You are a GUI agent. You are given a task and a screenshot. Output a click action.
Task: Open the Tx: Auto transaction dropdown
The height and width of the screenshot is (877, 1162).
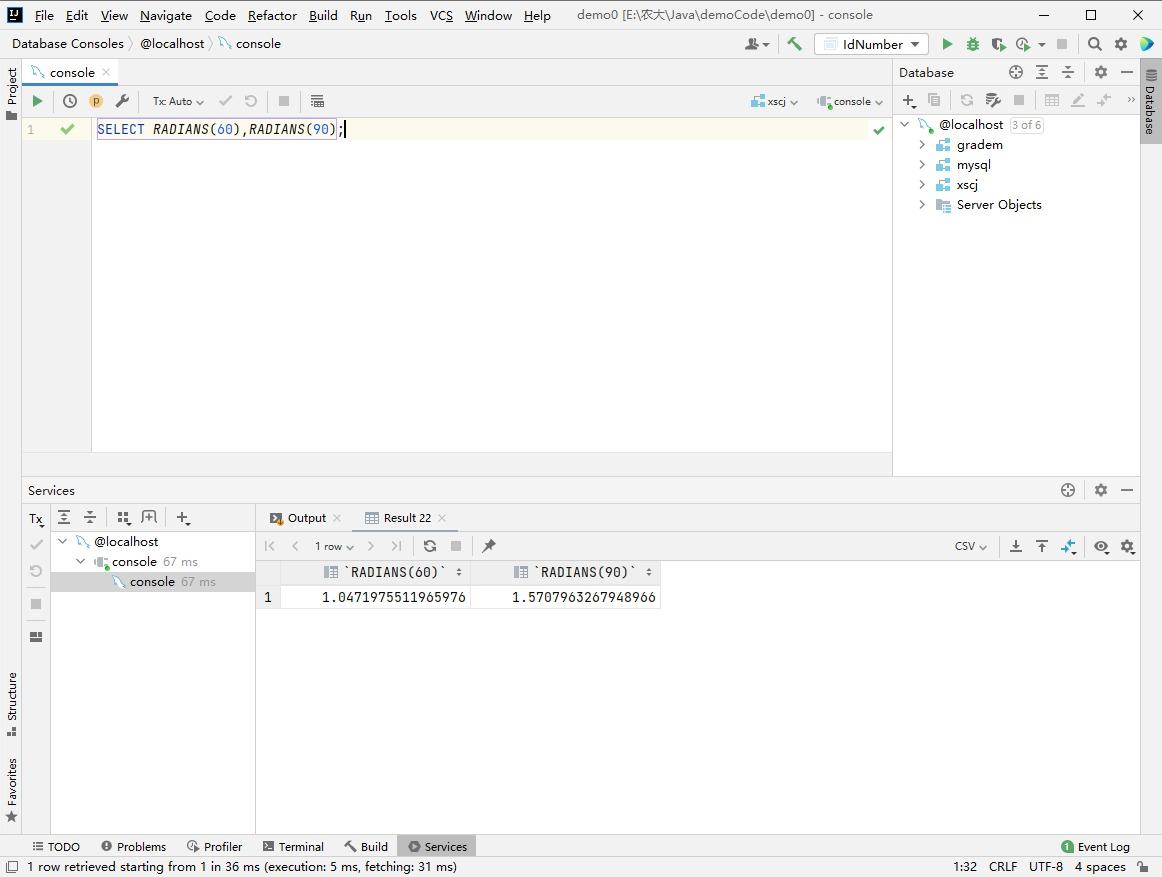178,101
